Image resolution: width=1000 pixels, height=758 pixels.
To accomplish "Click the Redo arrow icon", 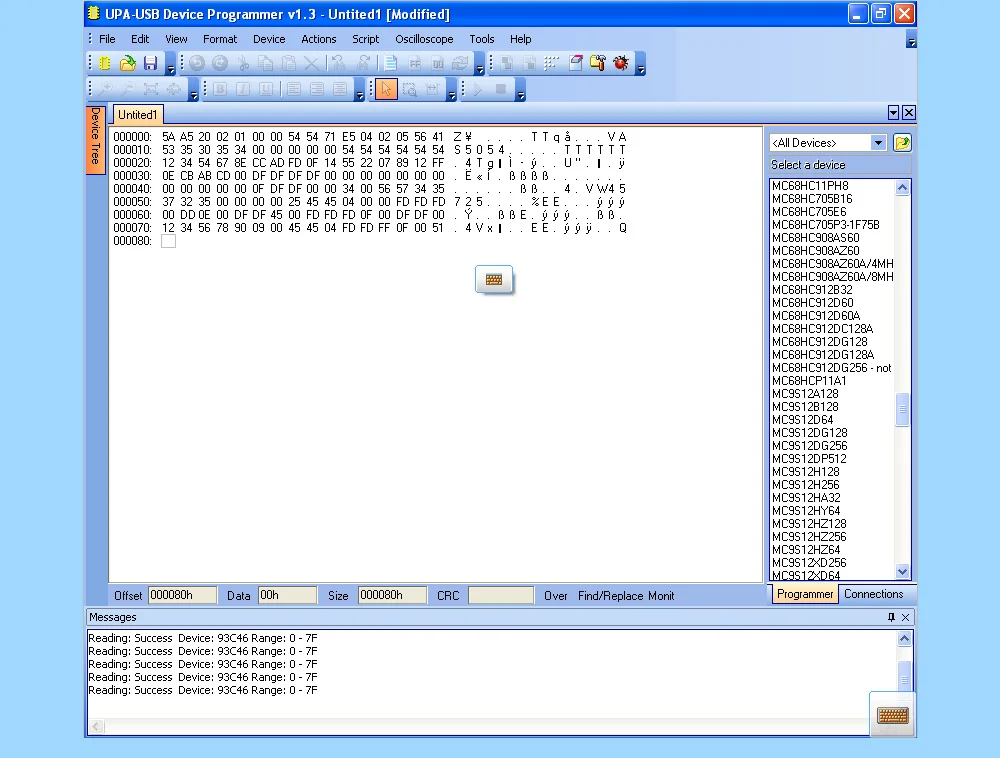I will (220, 63).
